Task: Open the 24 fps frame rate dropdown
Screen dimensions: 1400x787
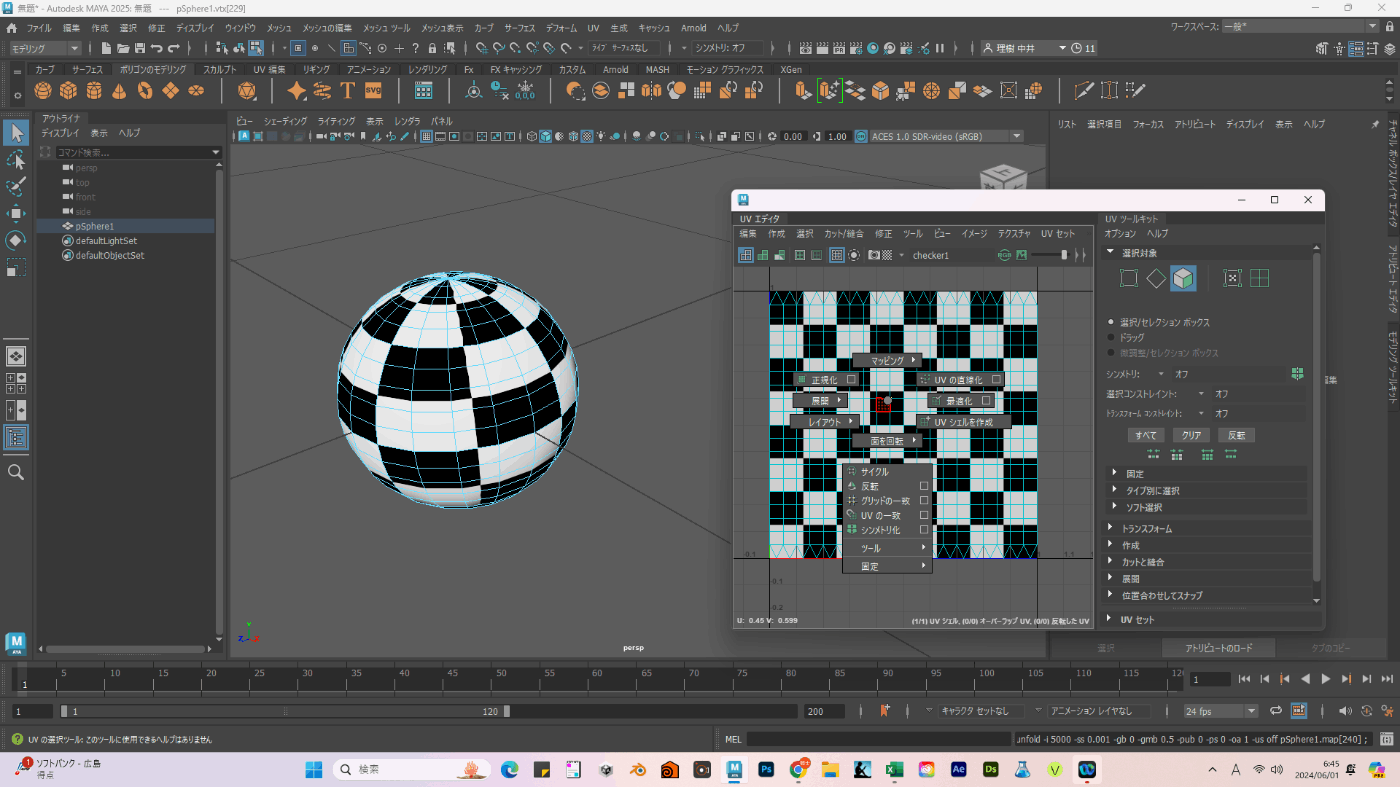Action: 1220,711
